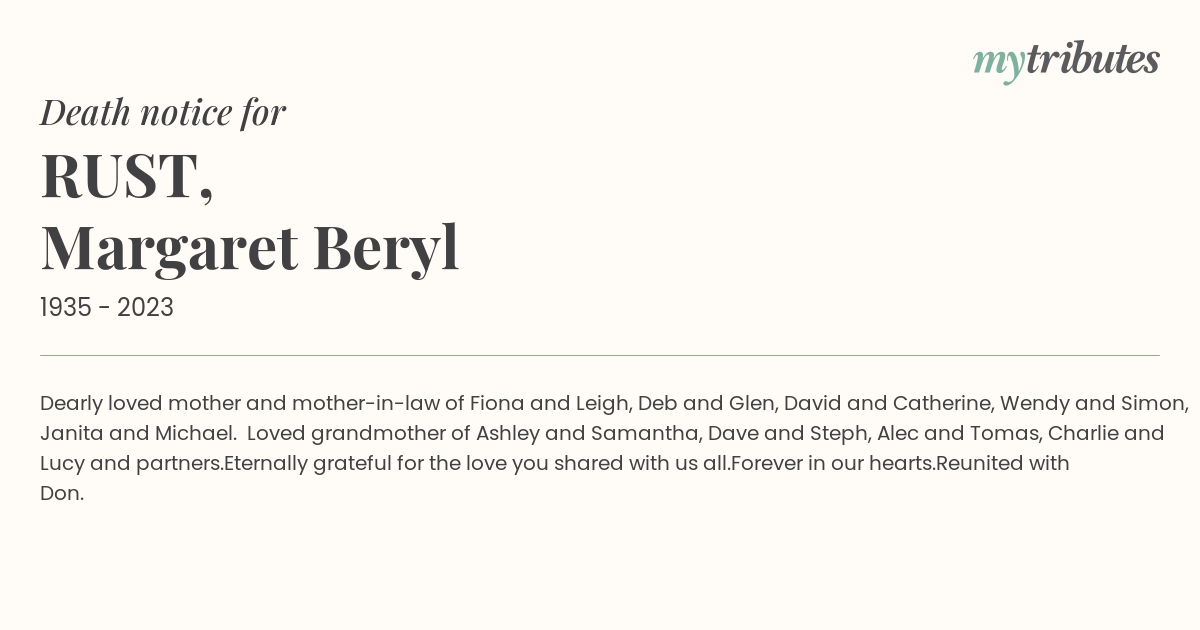
Task: Click the phrase "Forever in our hearts"
Action: tap(833, 464)
